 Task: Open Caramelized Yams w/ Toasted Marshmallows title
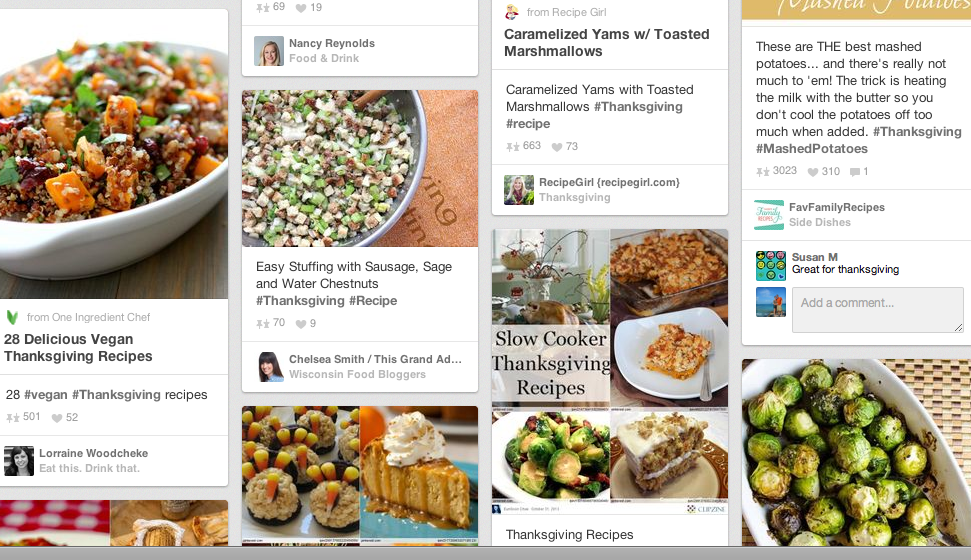607,43
